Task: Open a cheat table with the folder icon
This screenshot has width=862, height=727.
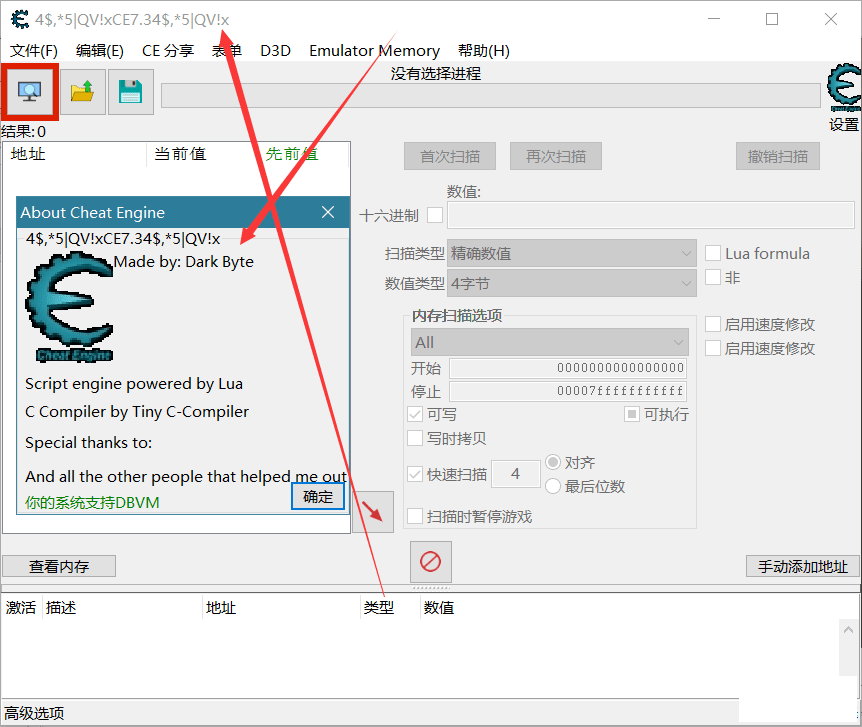Action: [82, 92]
